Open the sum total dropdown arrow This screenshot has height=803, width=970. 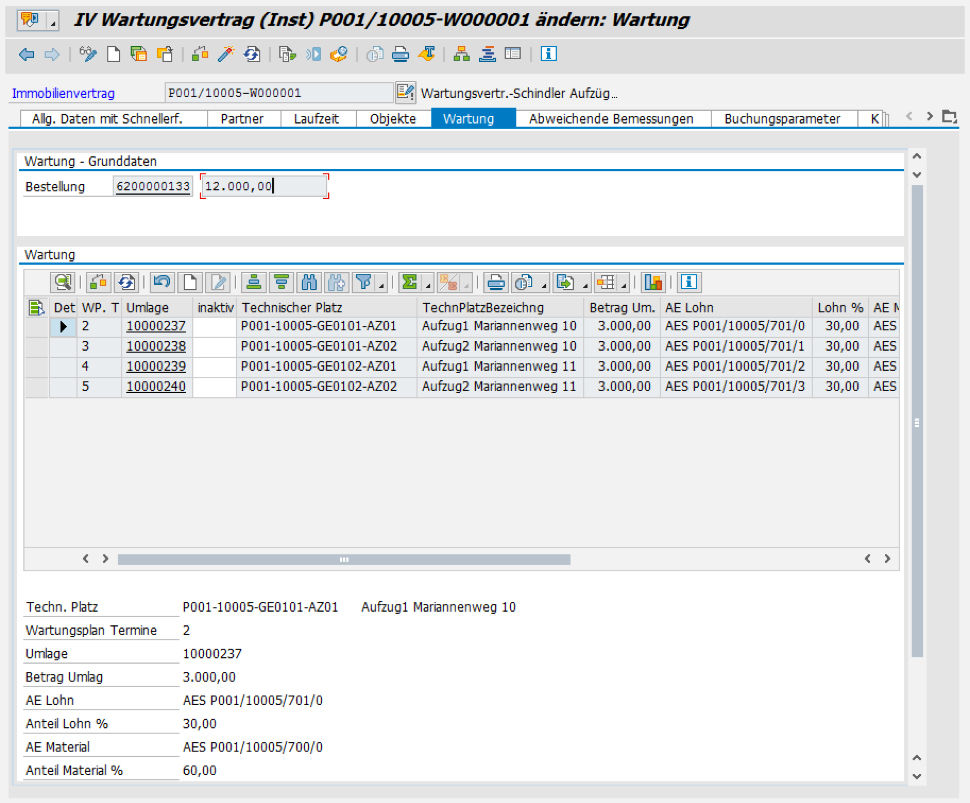click(428, 284)
